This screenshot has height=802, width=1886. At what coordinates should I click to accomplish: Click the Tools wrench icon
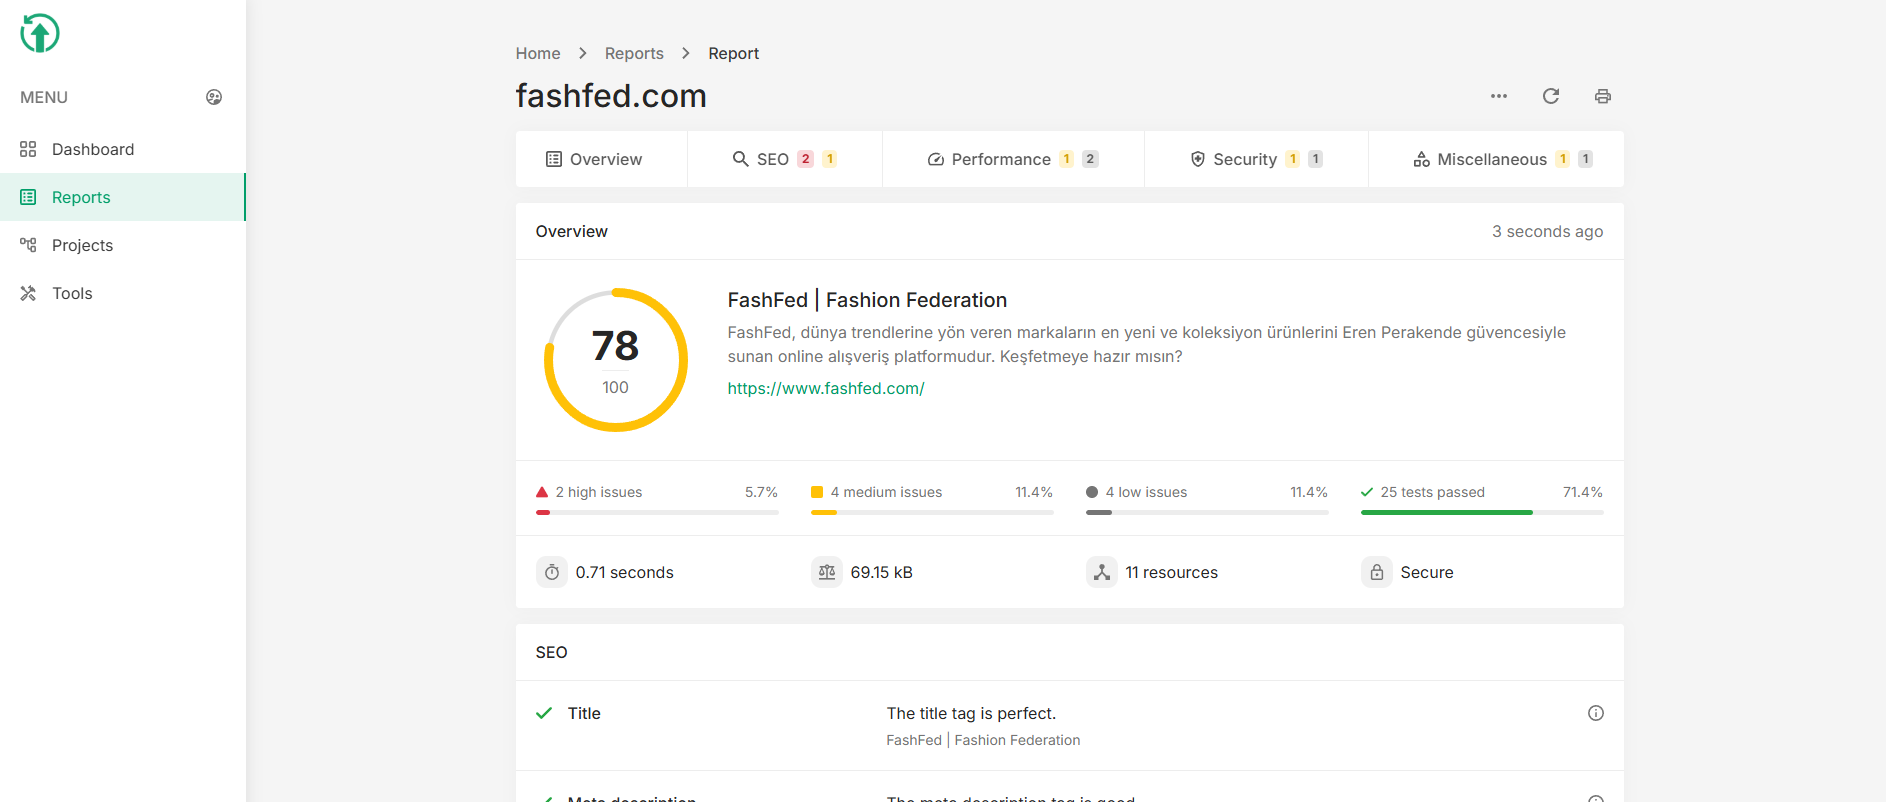[28, 293]
